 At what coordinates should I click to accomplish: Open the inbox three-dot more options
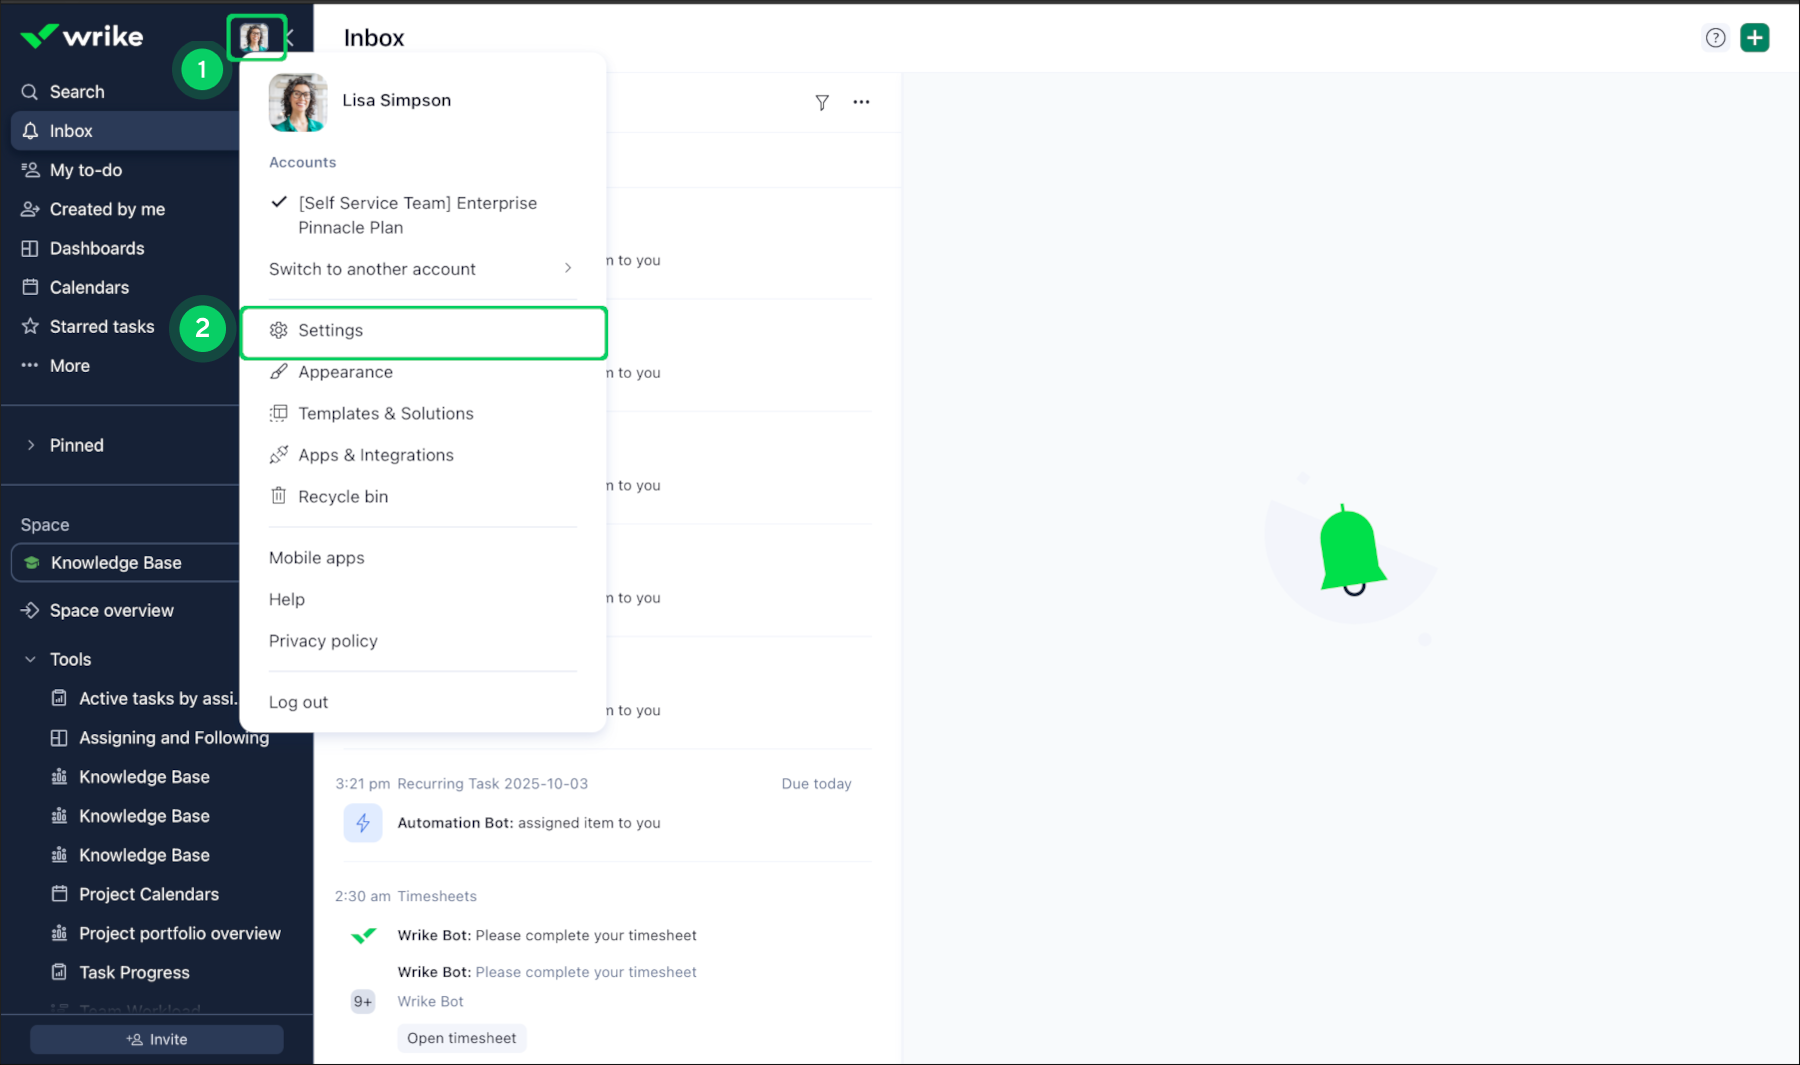(x=861, y=102)
